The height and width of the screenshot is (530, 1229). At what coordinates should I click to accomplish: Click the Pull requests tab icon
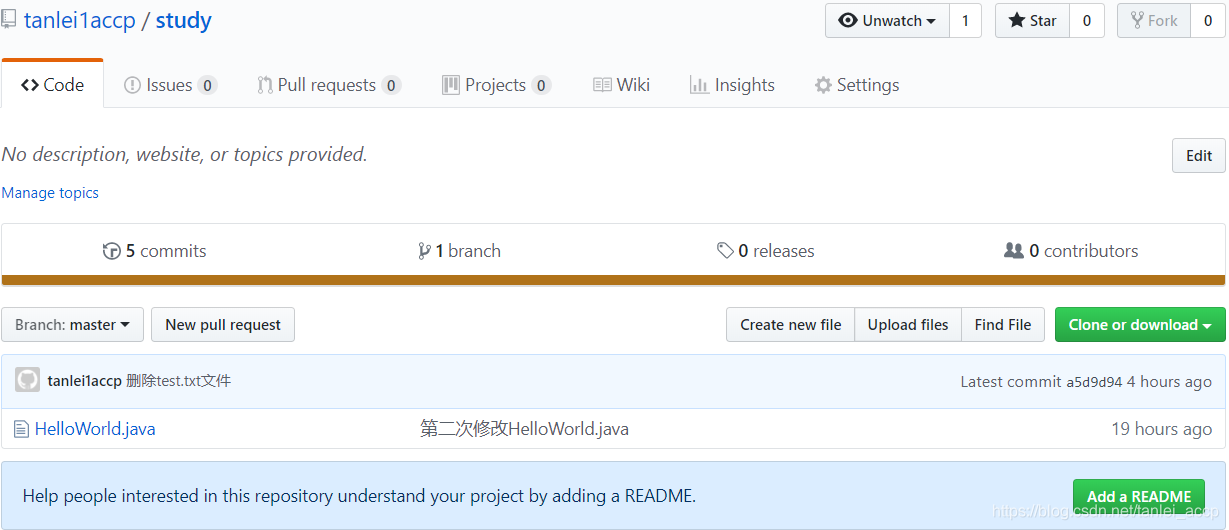pos(265,85)
